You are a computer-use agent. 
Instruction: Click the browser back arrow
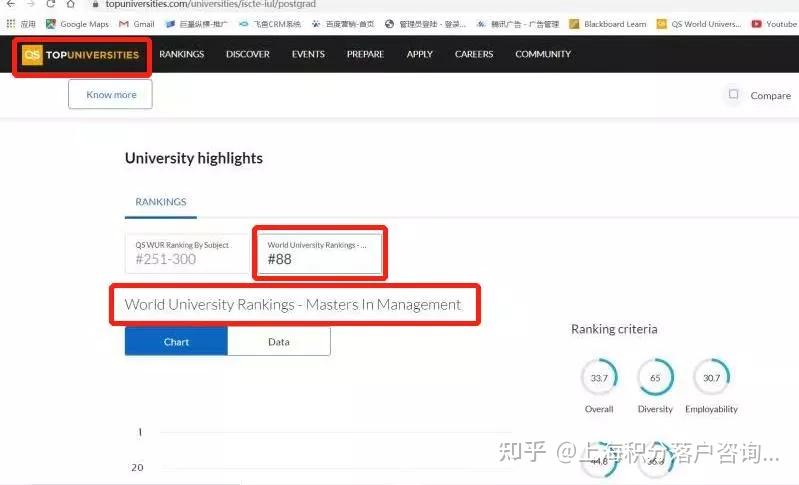10,4
